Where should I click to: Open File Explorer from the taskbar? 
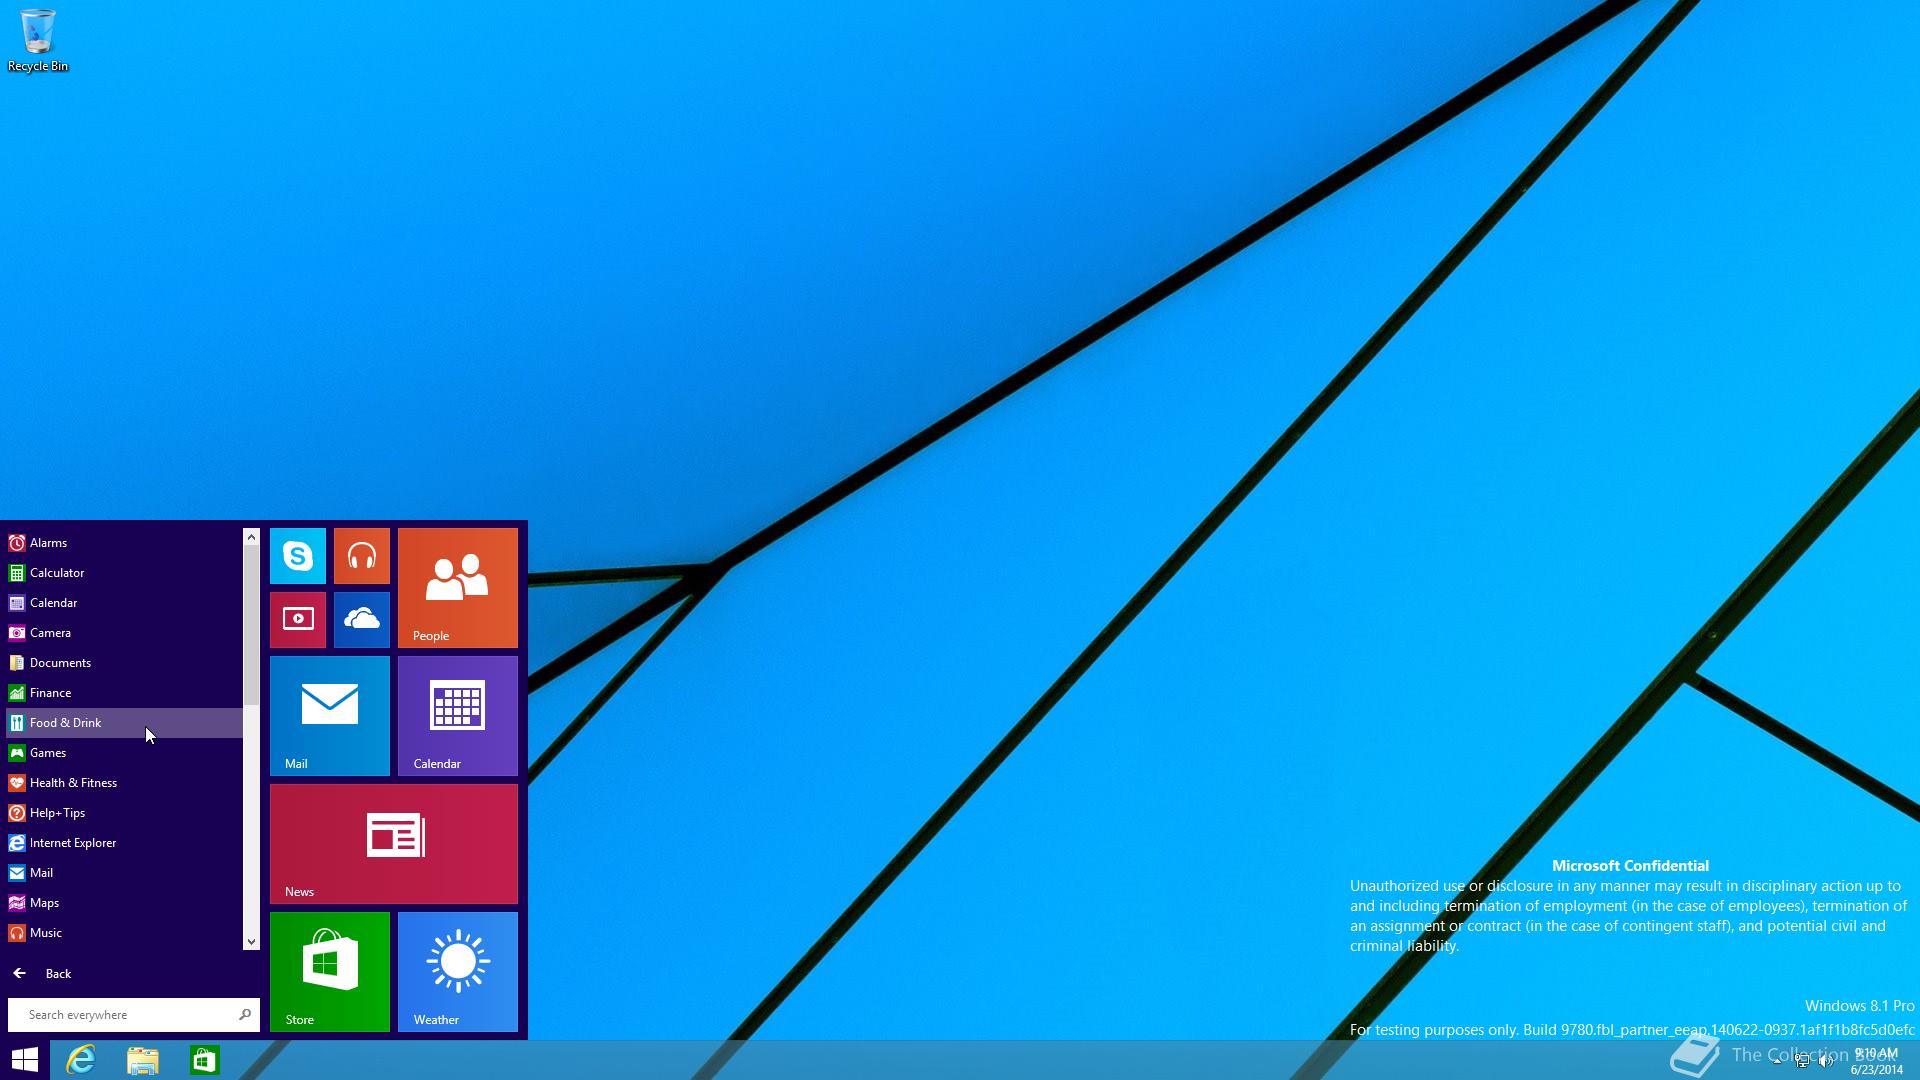pos(143,1060)
